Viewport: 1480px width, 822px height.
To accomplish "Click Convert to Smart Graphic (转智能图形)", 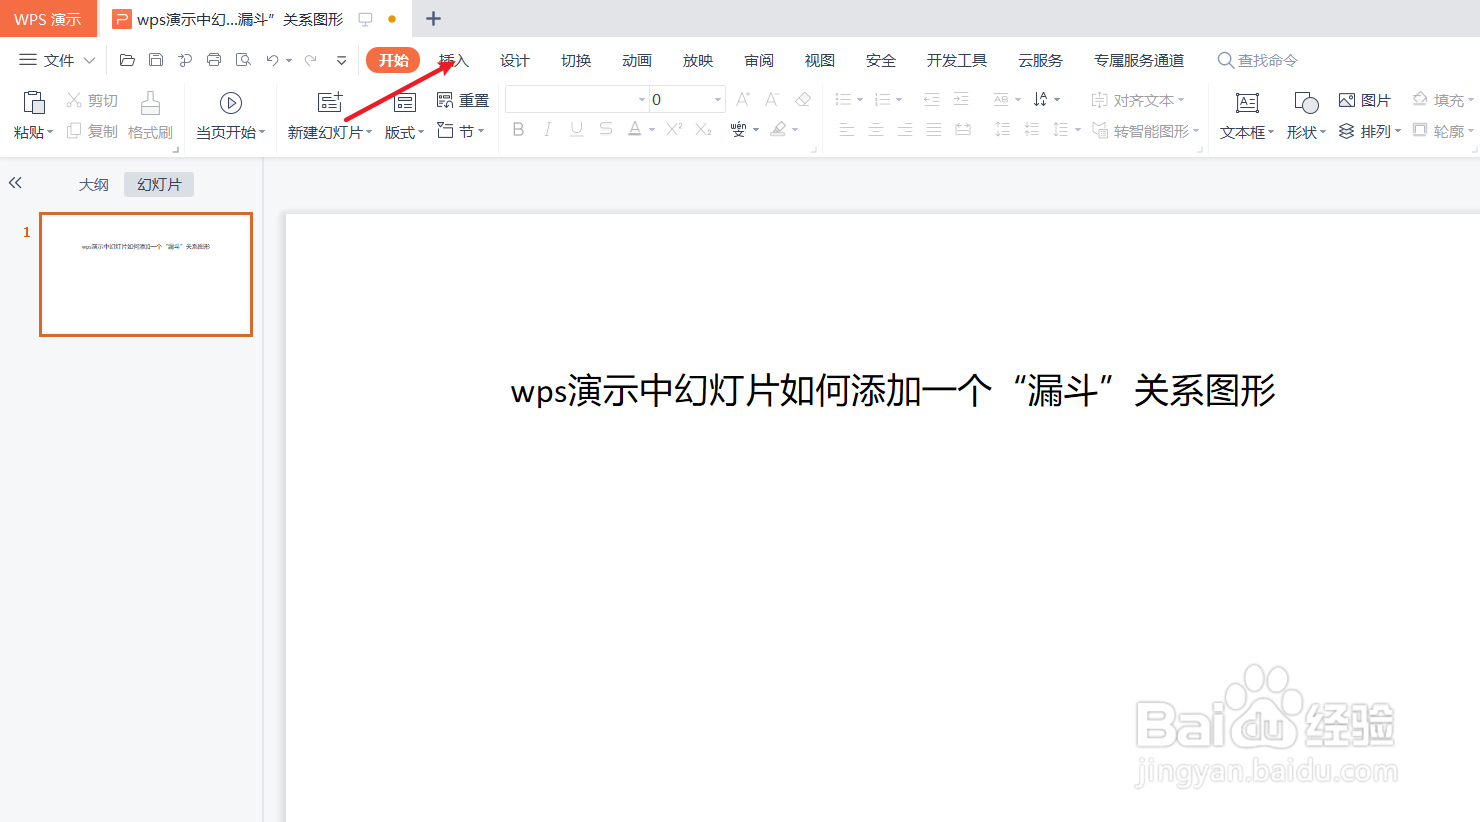I will click(1145, 131).
